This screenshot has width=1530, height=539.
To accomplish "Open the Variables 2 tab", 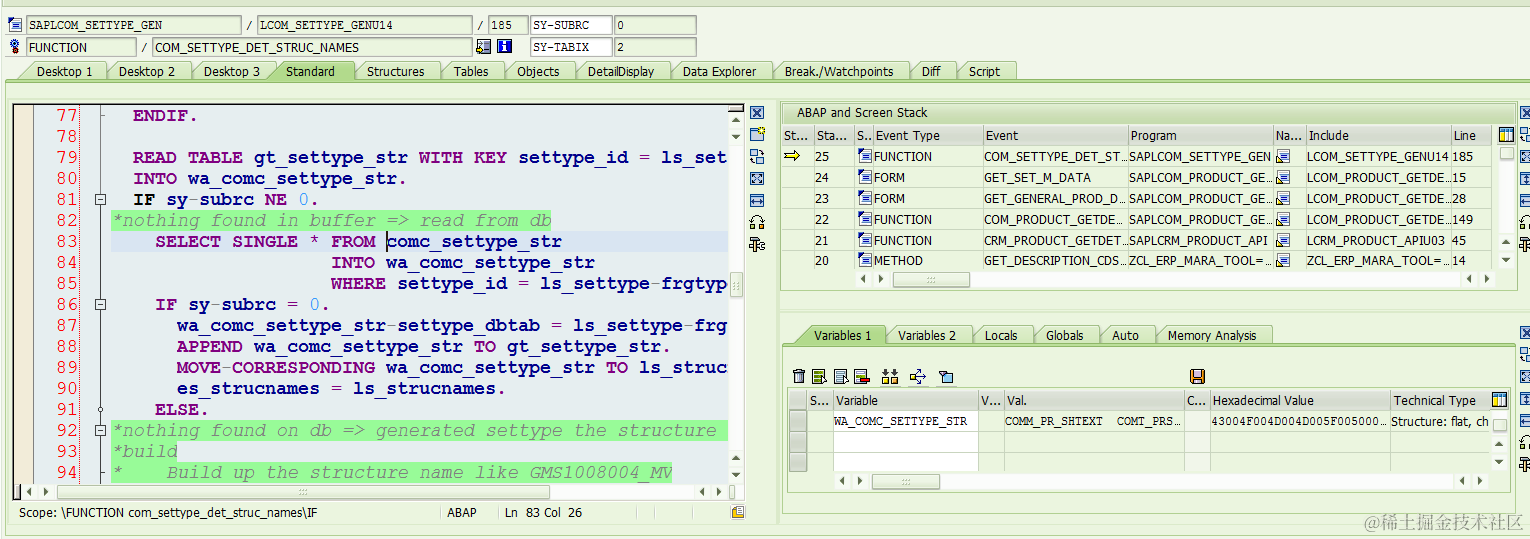I will (x=927, y=335).
